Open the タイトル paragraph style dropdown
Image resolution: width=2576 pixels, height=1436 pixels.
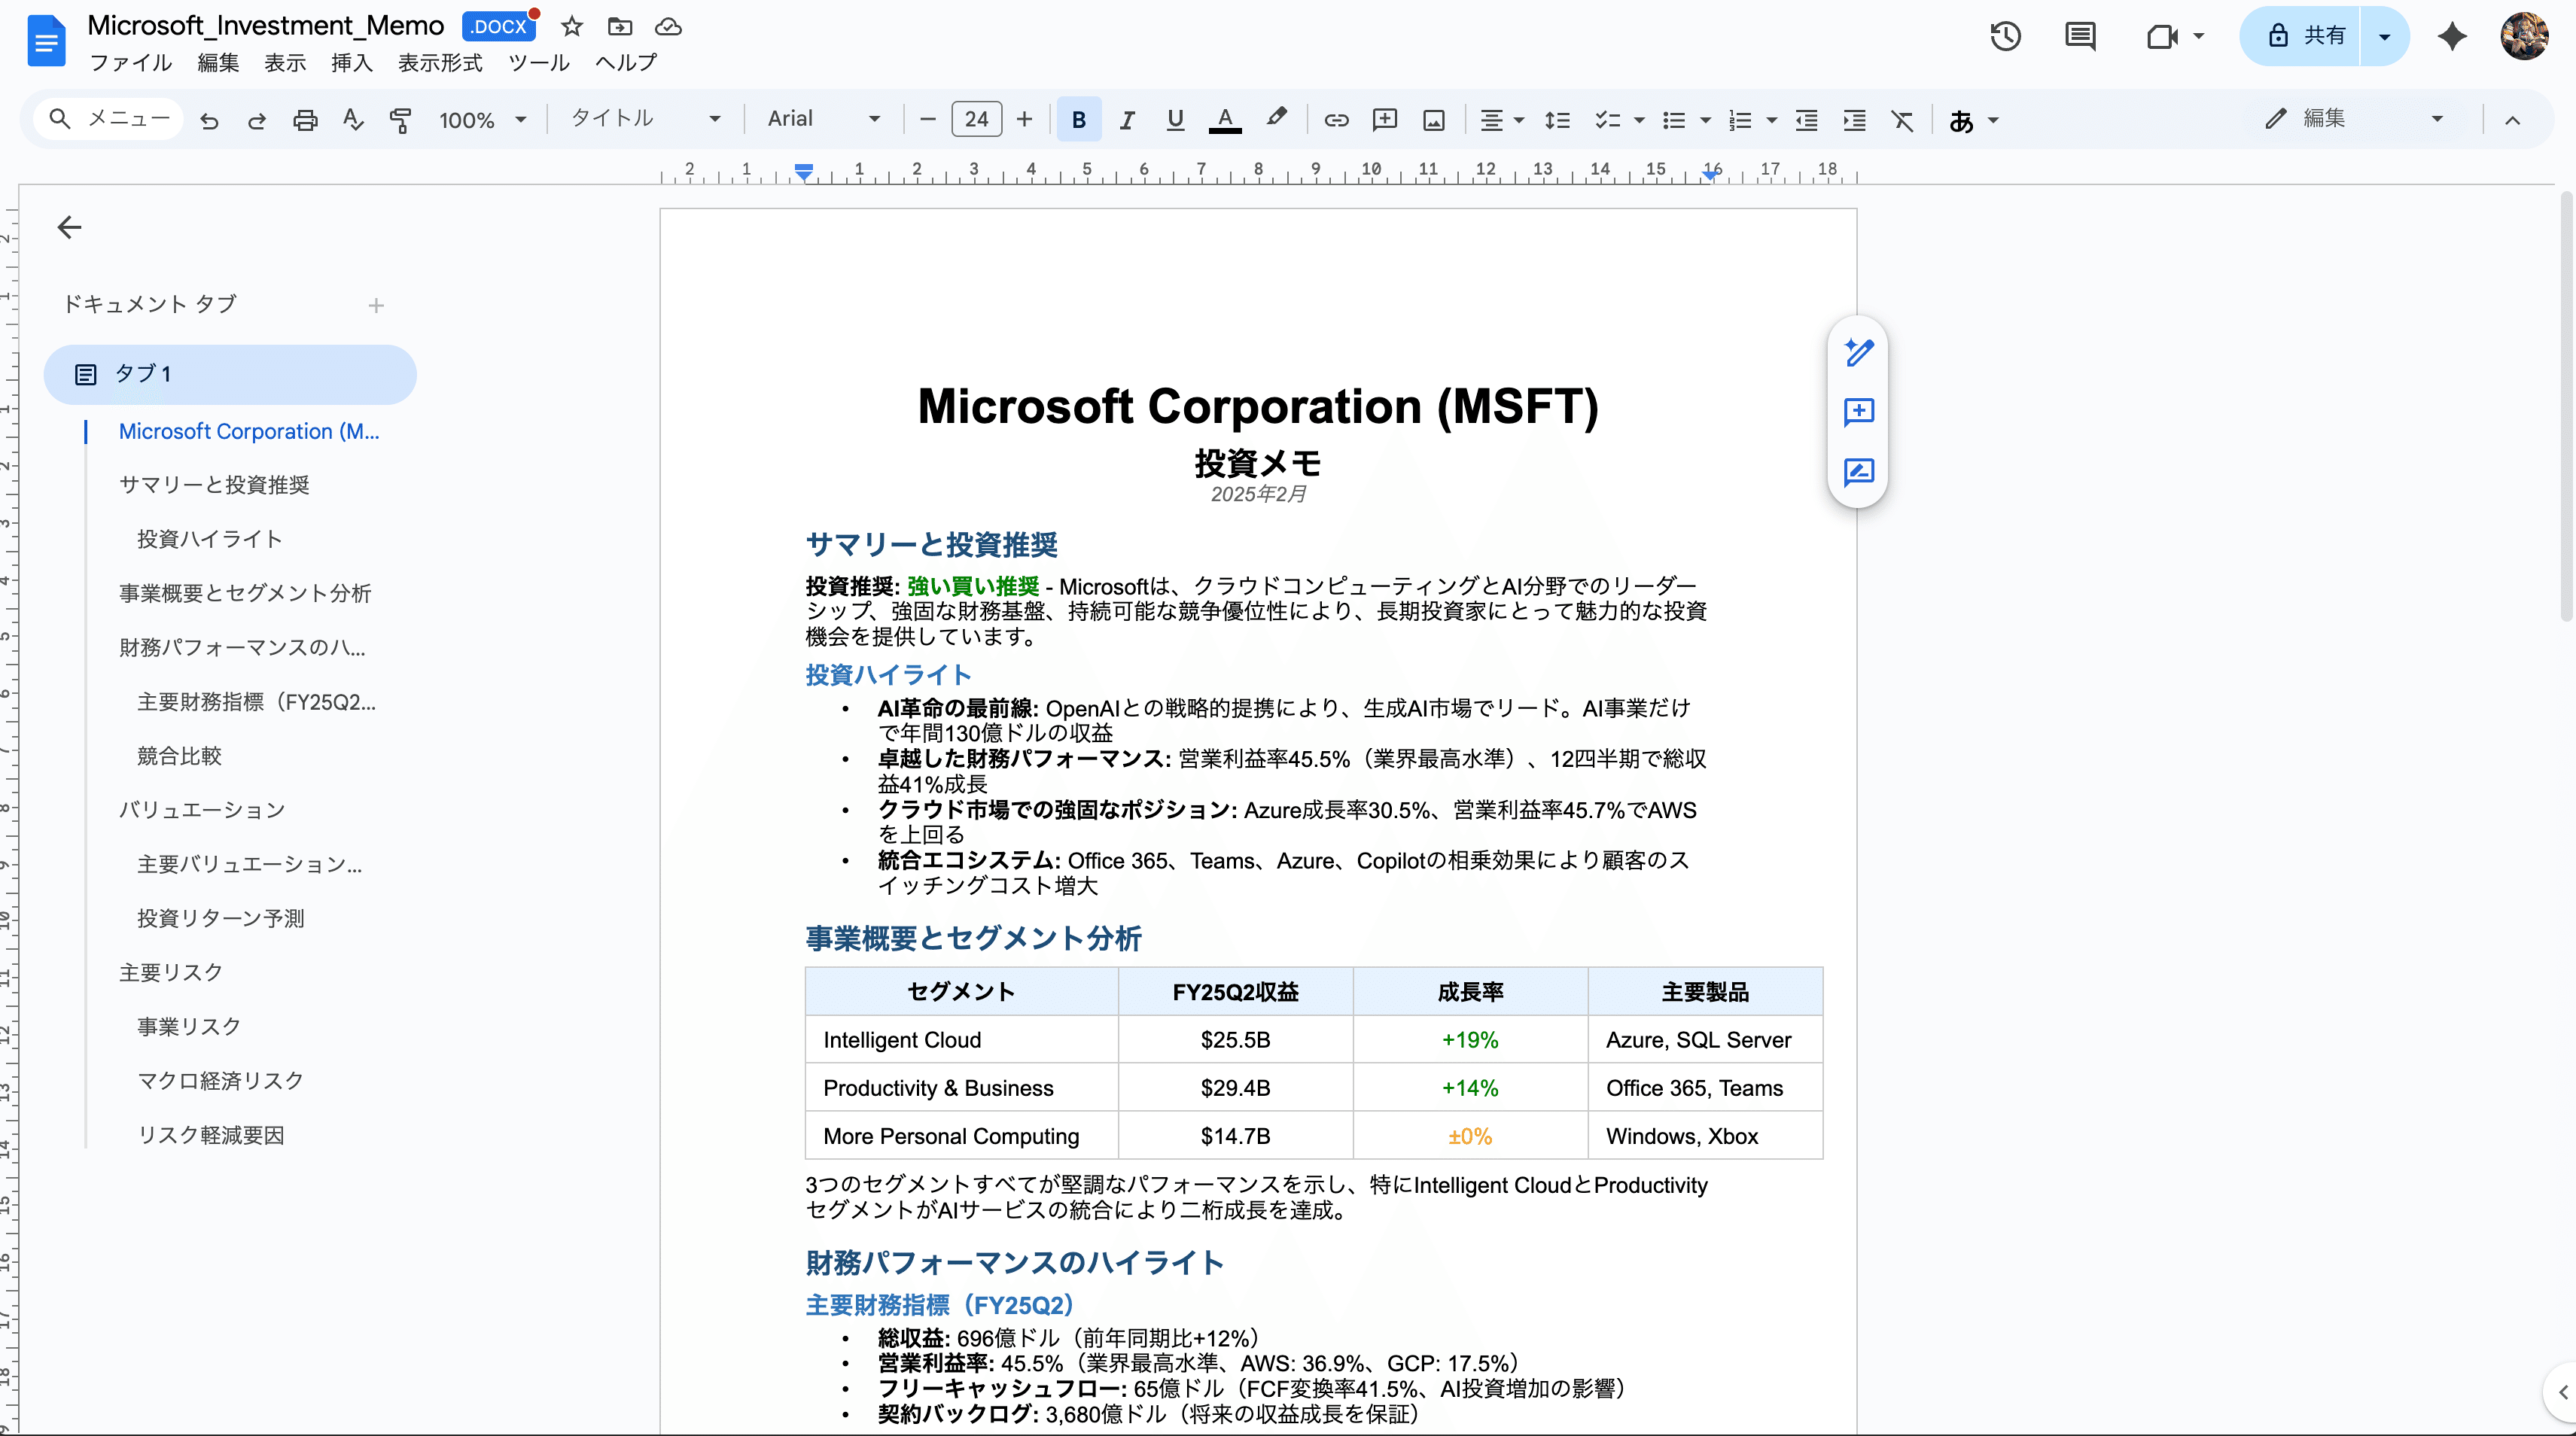click(x=645, y=119)
